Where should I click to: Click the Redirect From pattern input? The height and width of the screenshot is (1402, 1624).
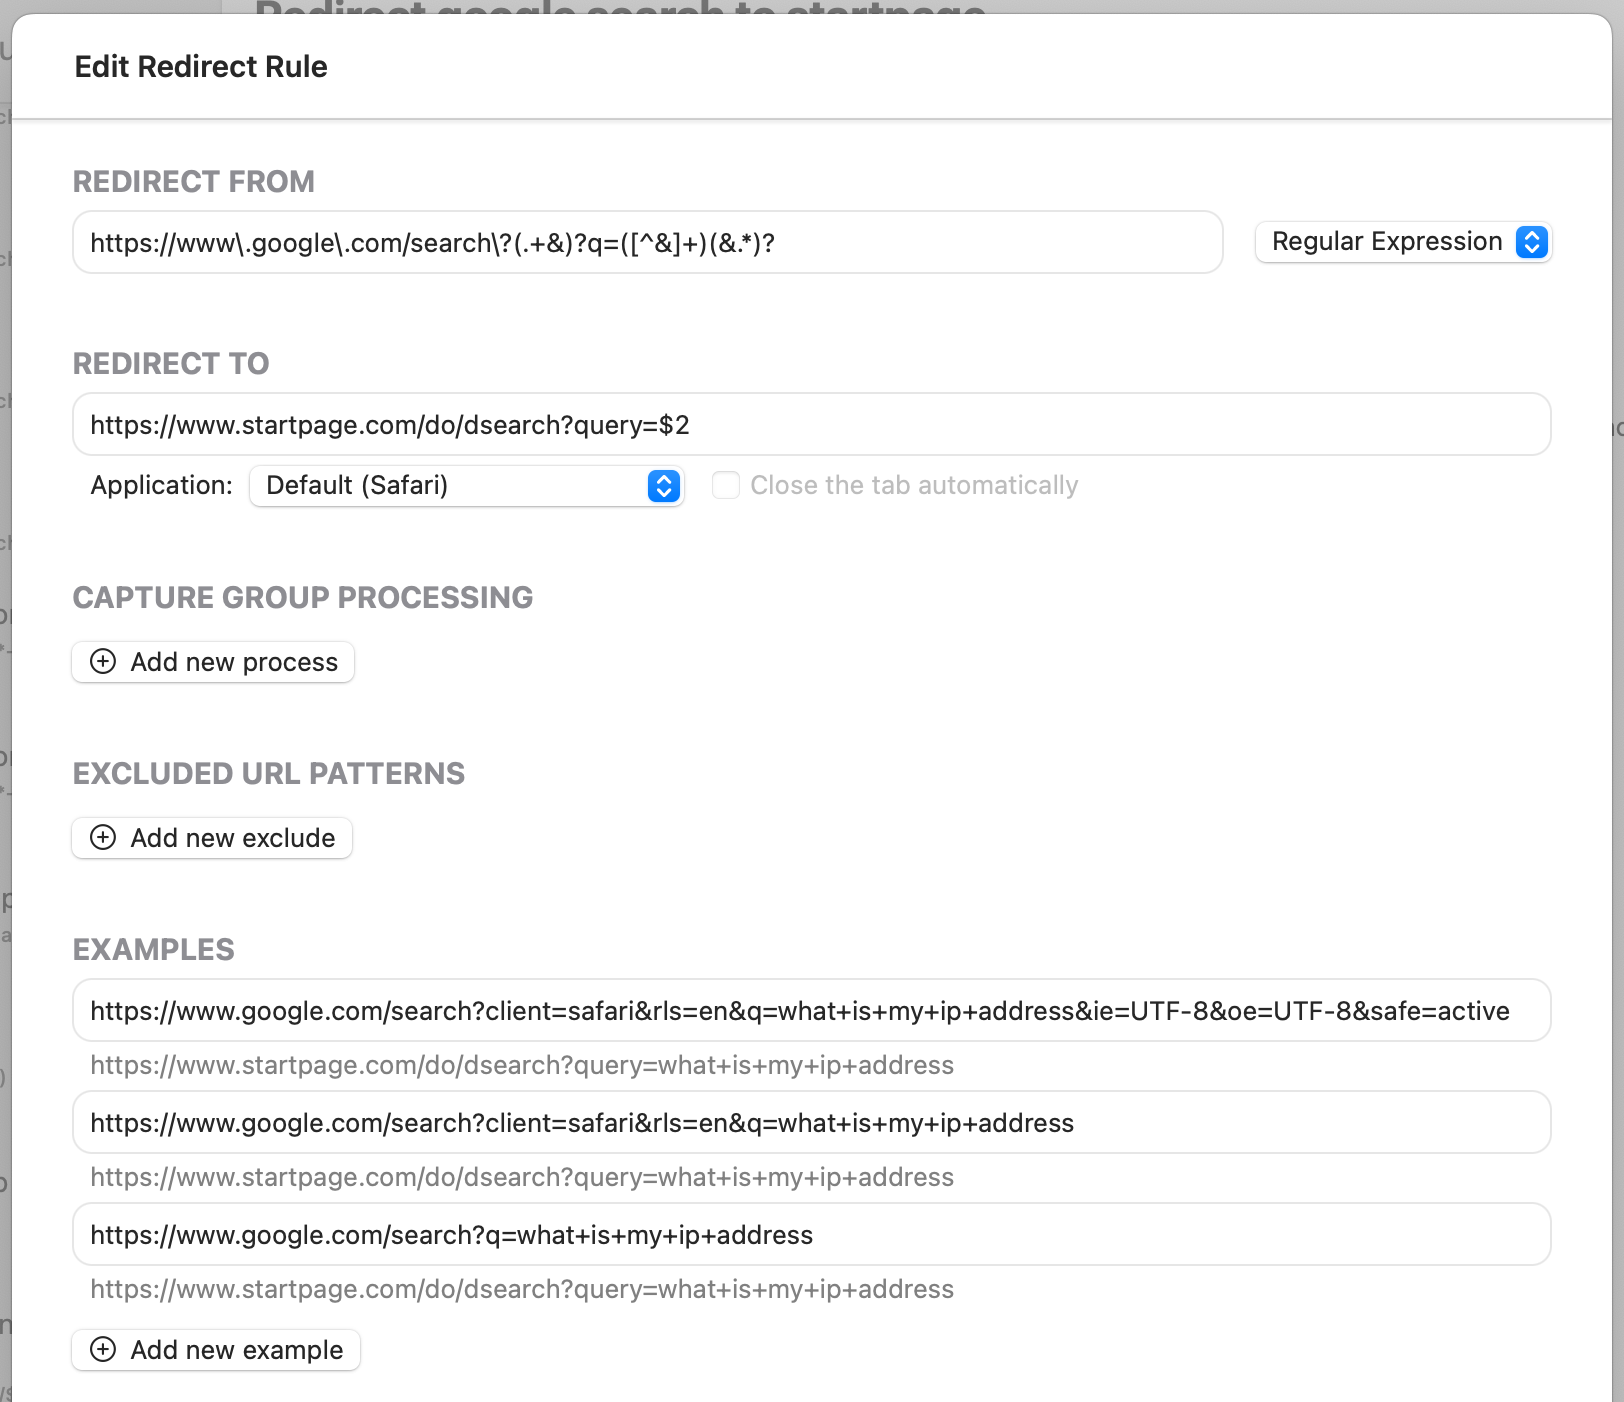click(646, 242)
